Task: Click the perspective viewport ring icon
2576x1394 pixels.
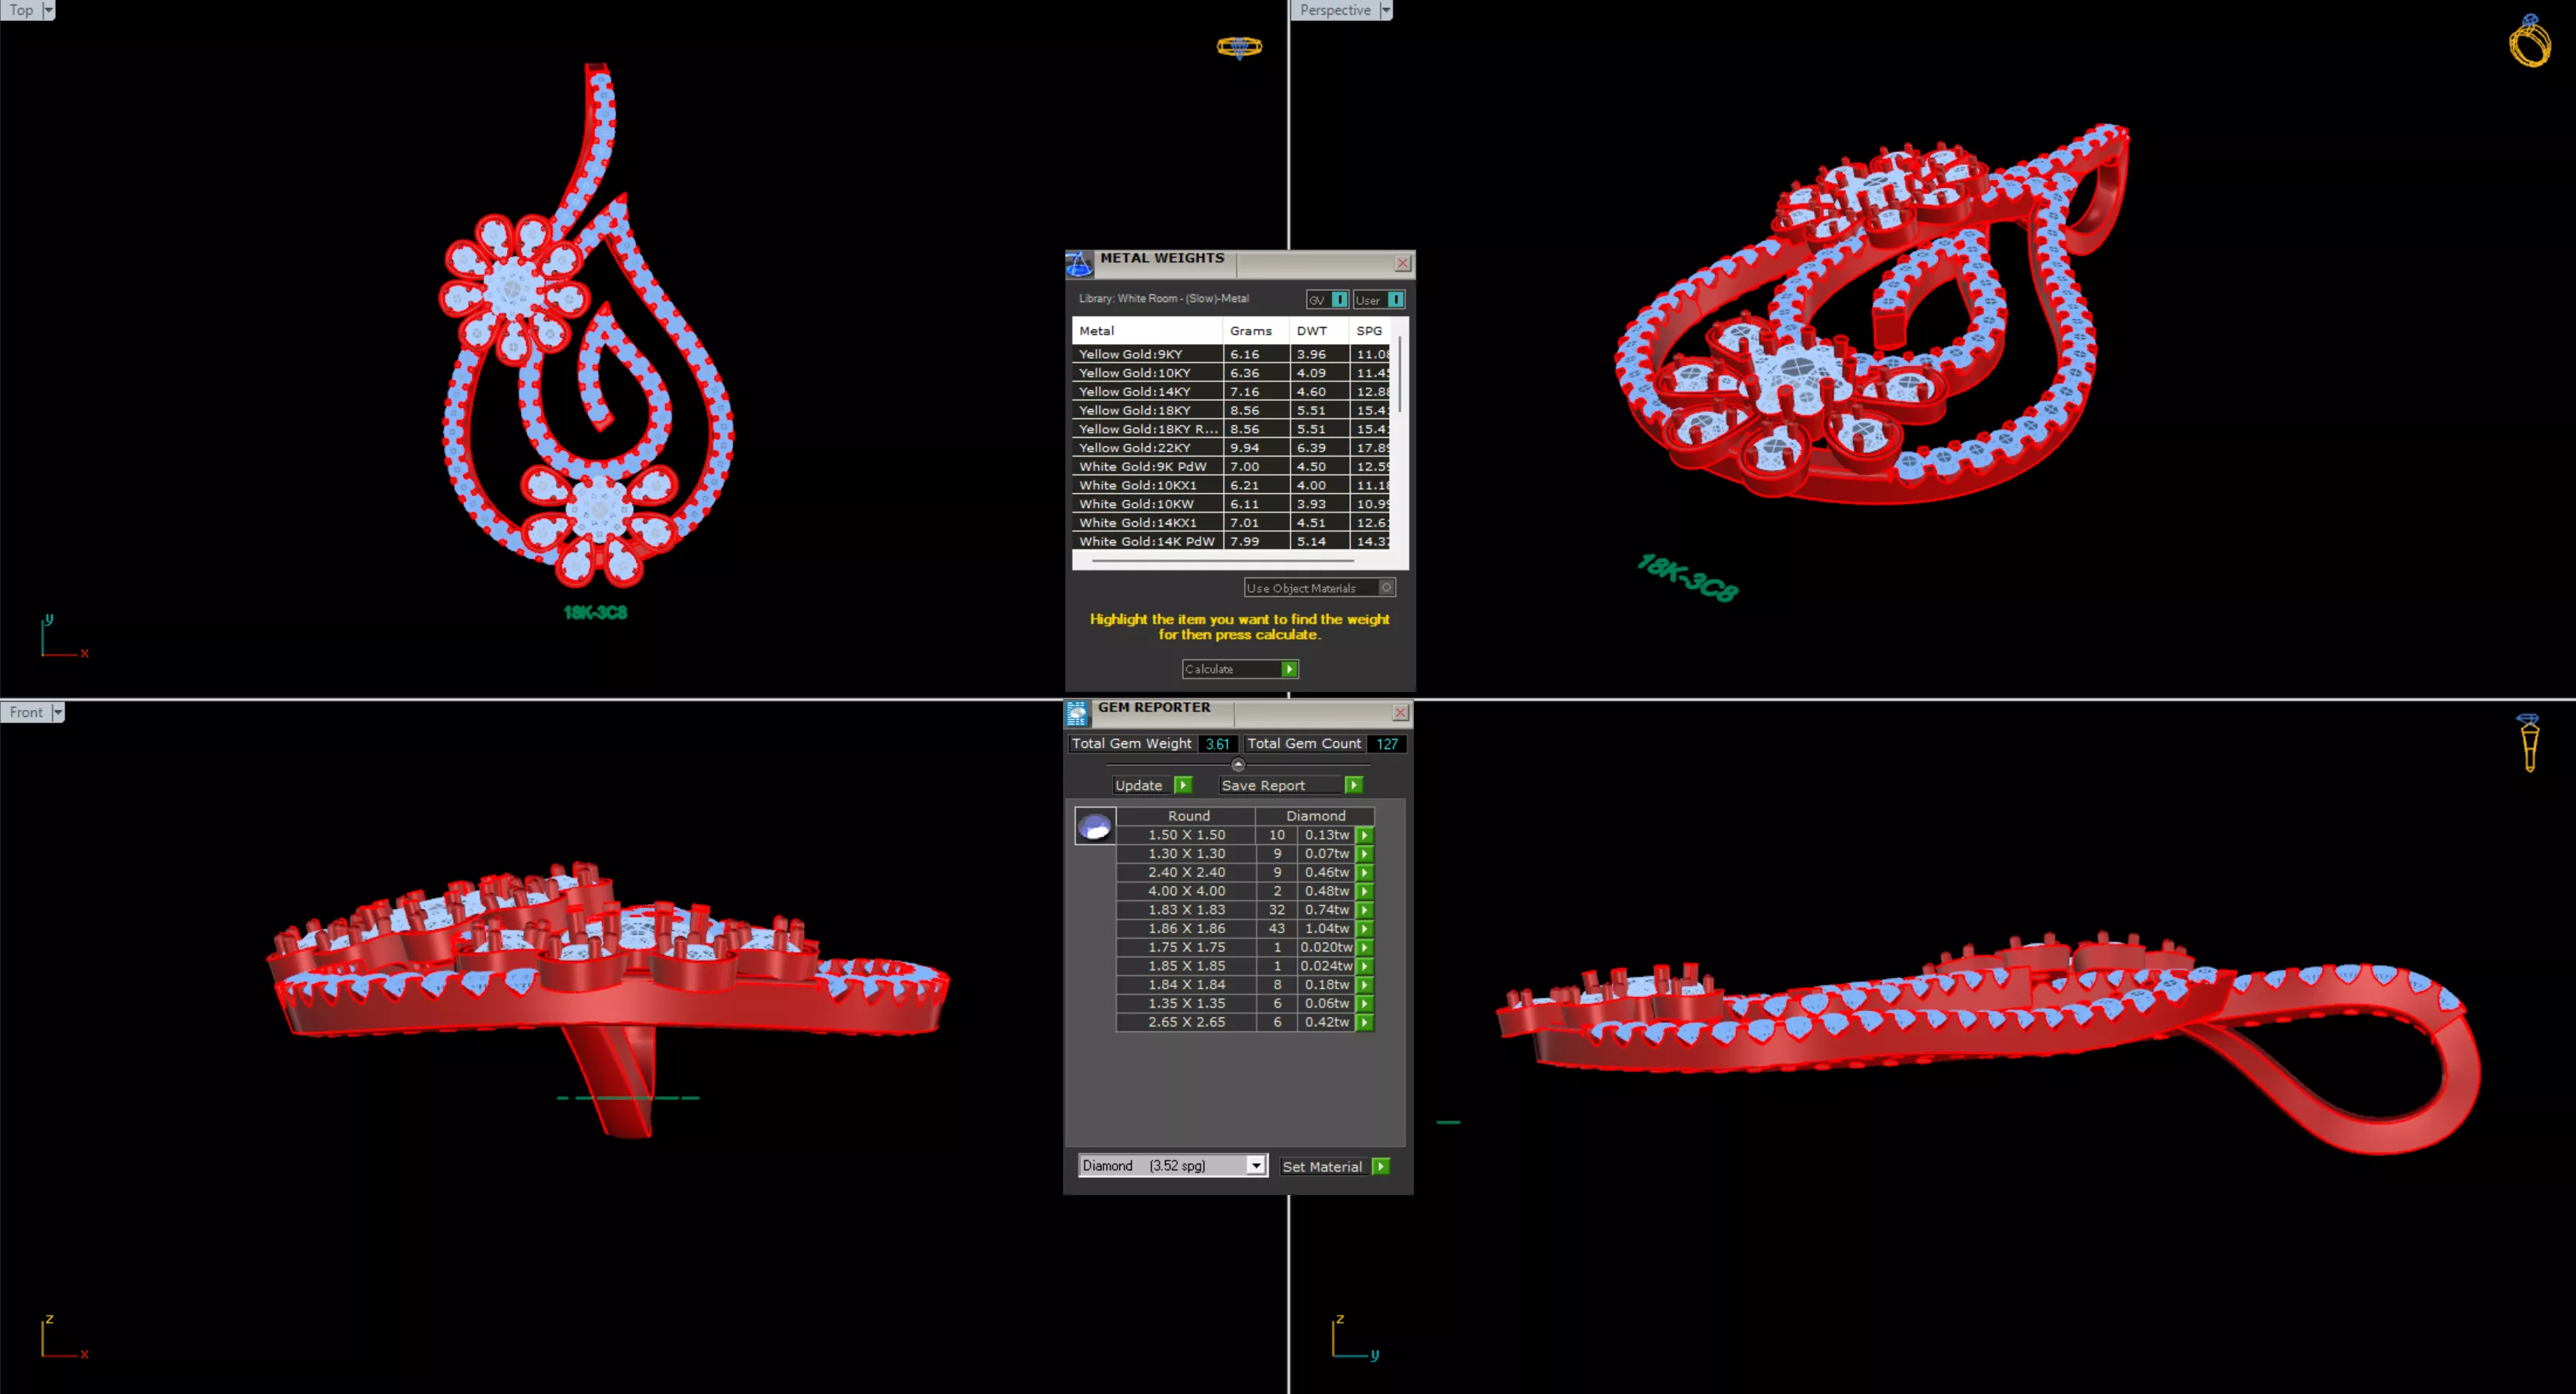Action: [x=2529, y=41]
